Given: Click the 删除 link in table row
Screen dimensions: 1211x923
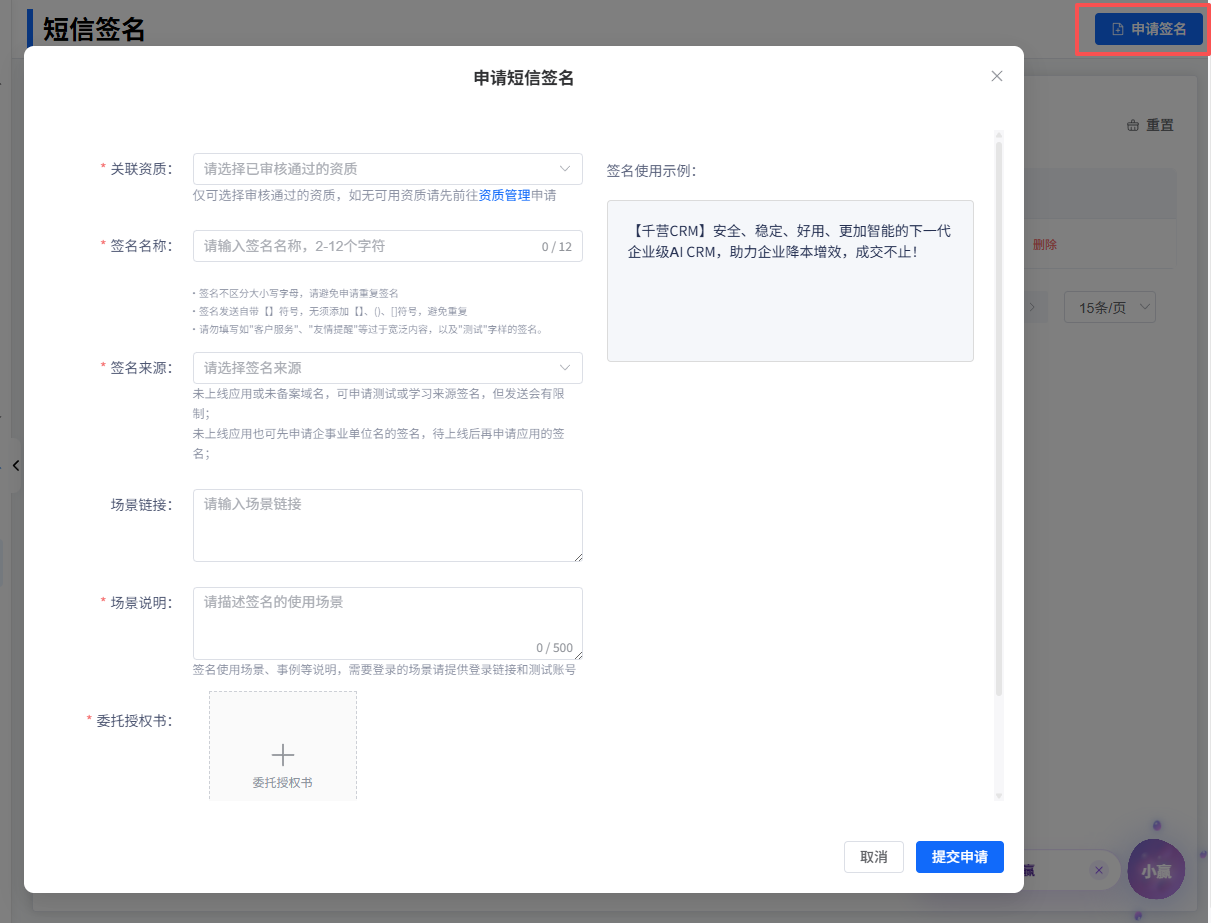Looking at the screenshot, I should tap(1044, 245).
